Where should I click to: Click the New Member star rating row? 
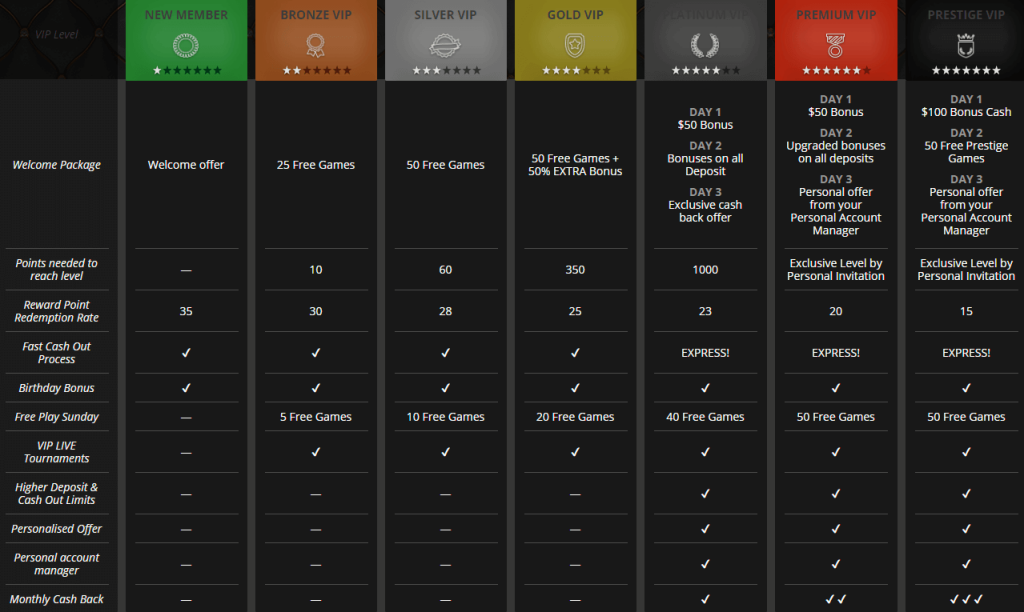tap(187, 71)
